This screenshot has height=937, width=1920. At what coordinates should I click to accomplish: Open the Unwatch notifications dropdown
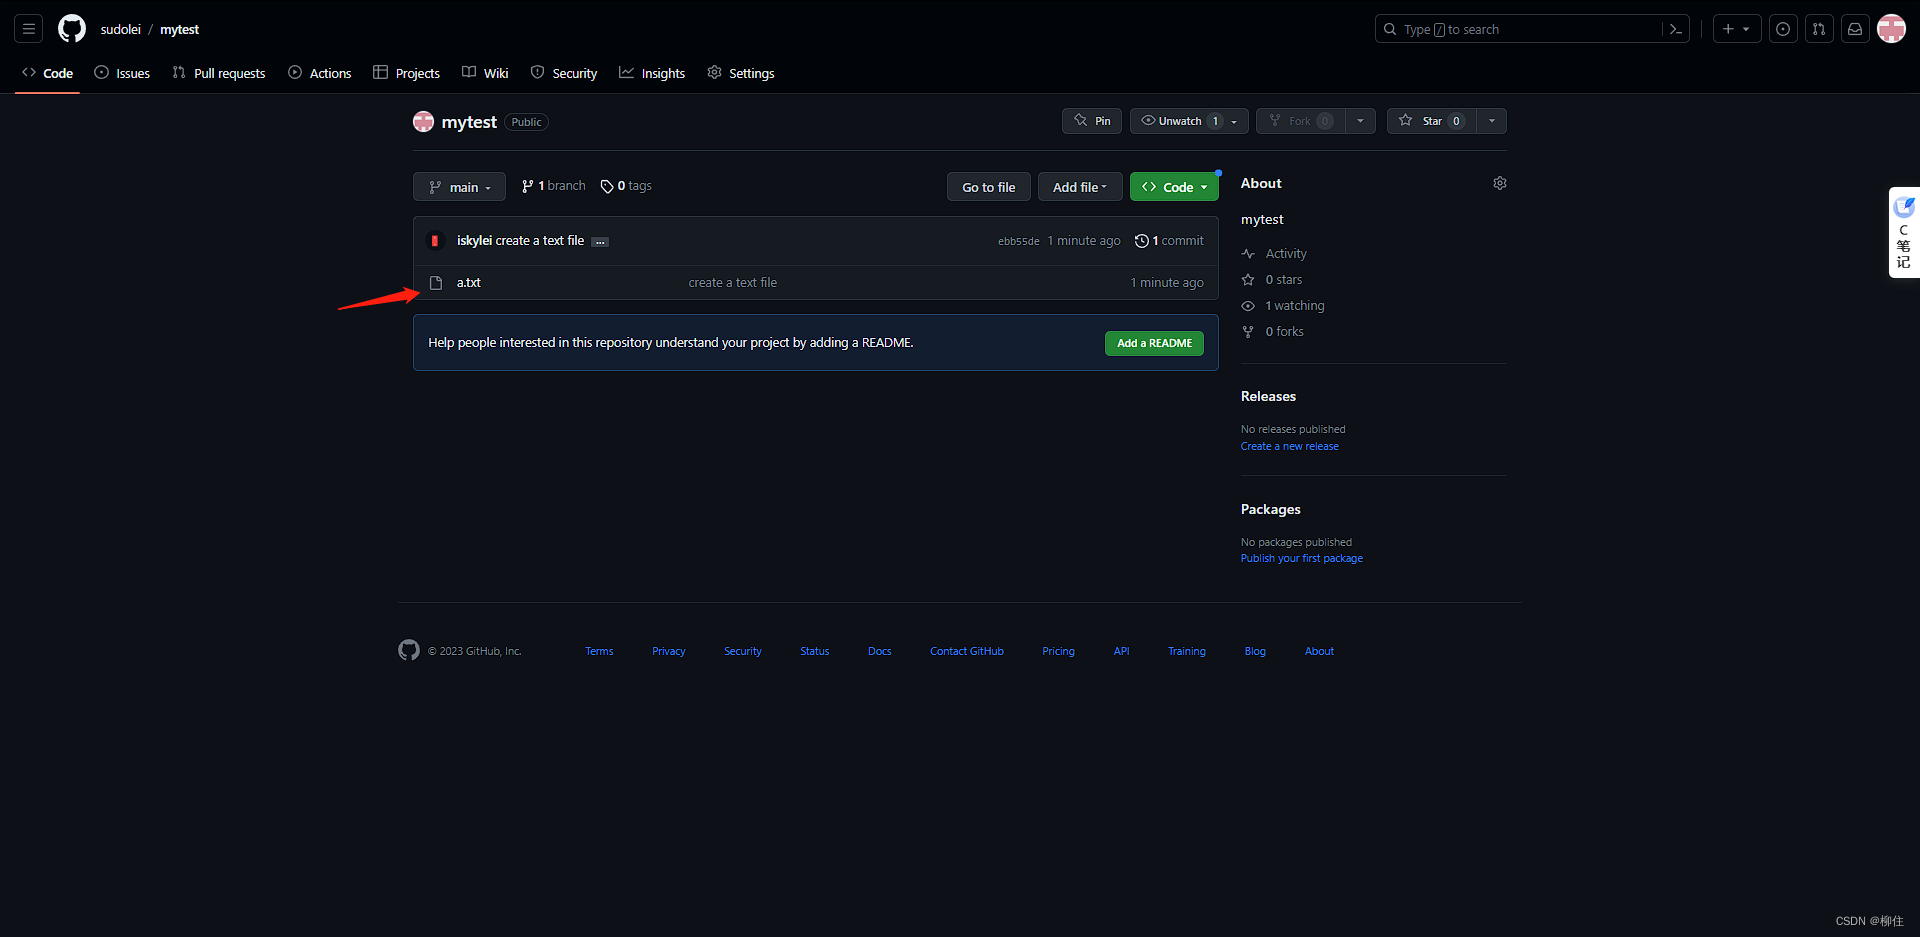pos(1189,121)
